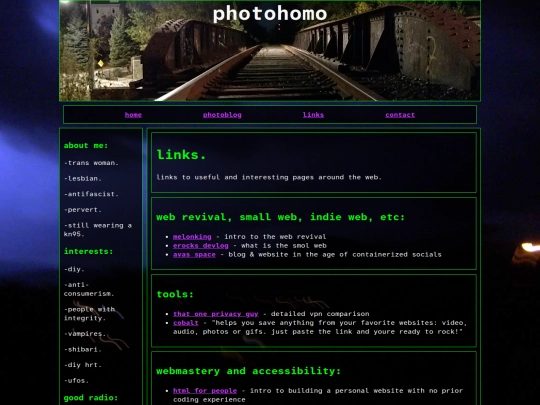The image size is (540, 405).
Task: Visit the melonking link
Action: [192, 237]
